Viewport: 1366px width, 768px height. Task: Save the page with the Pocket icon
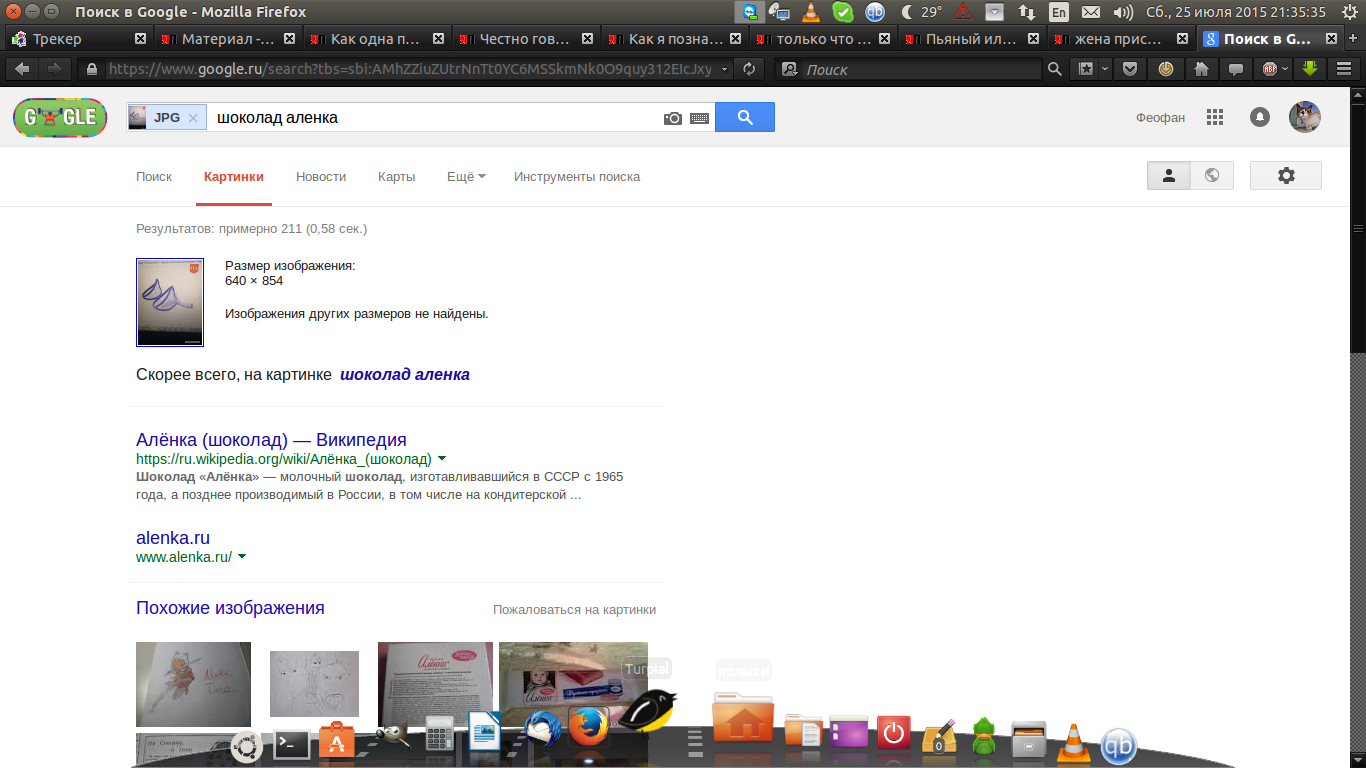pos(1130,69)
